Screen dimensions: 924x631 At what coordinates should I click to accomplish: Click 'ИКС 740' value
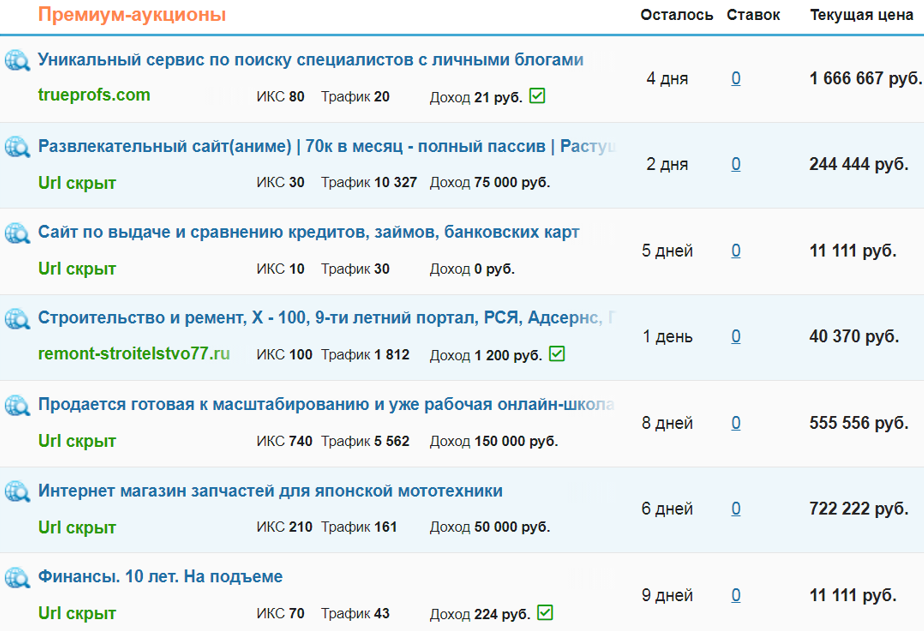(x=284, y=441)
